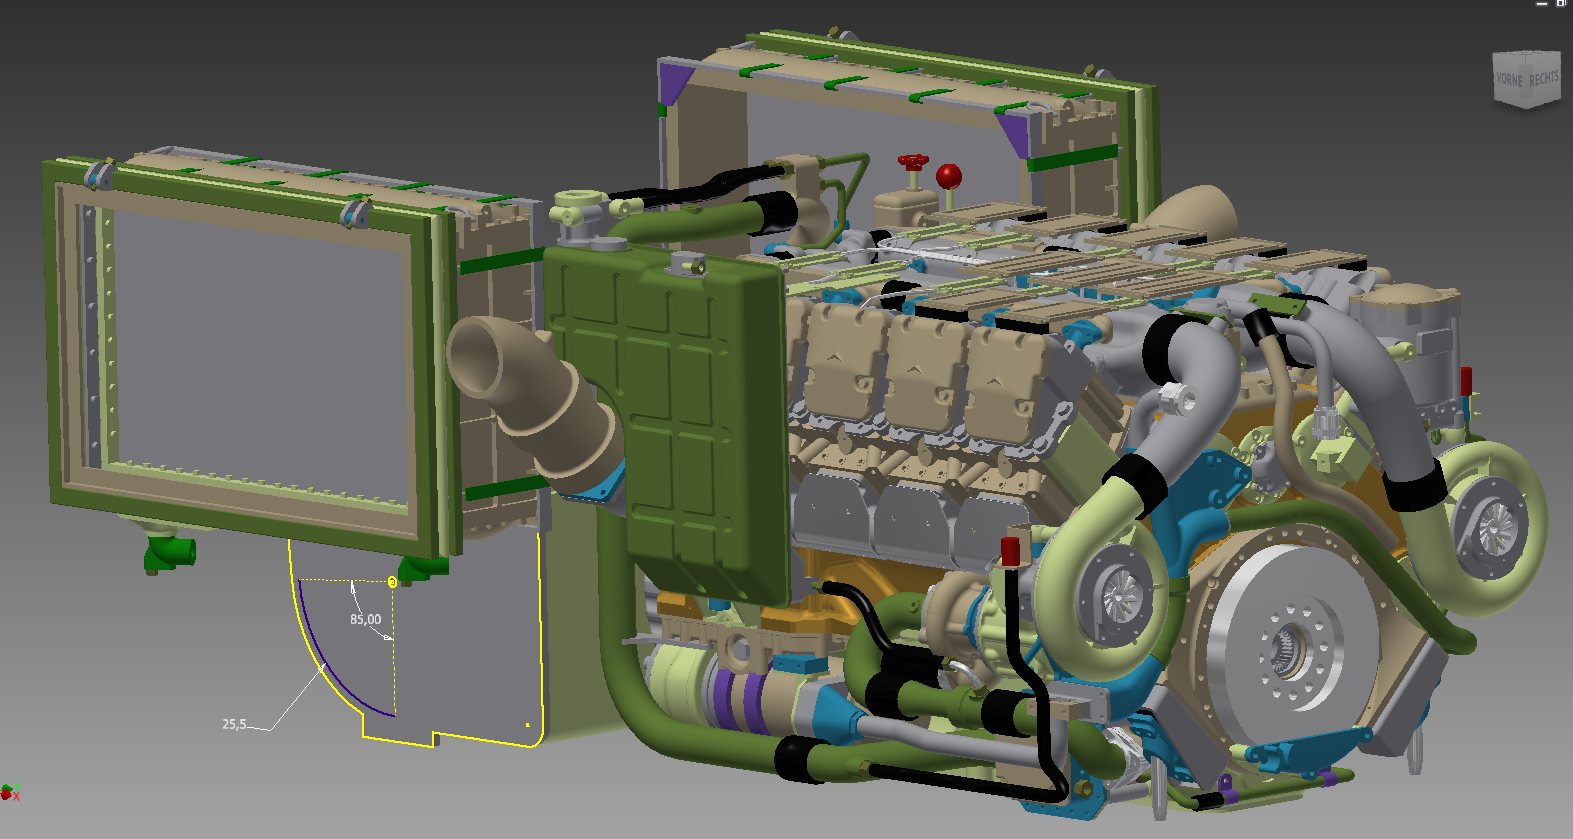Click the yellow circled sketch center point

tap(392, 581)
